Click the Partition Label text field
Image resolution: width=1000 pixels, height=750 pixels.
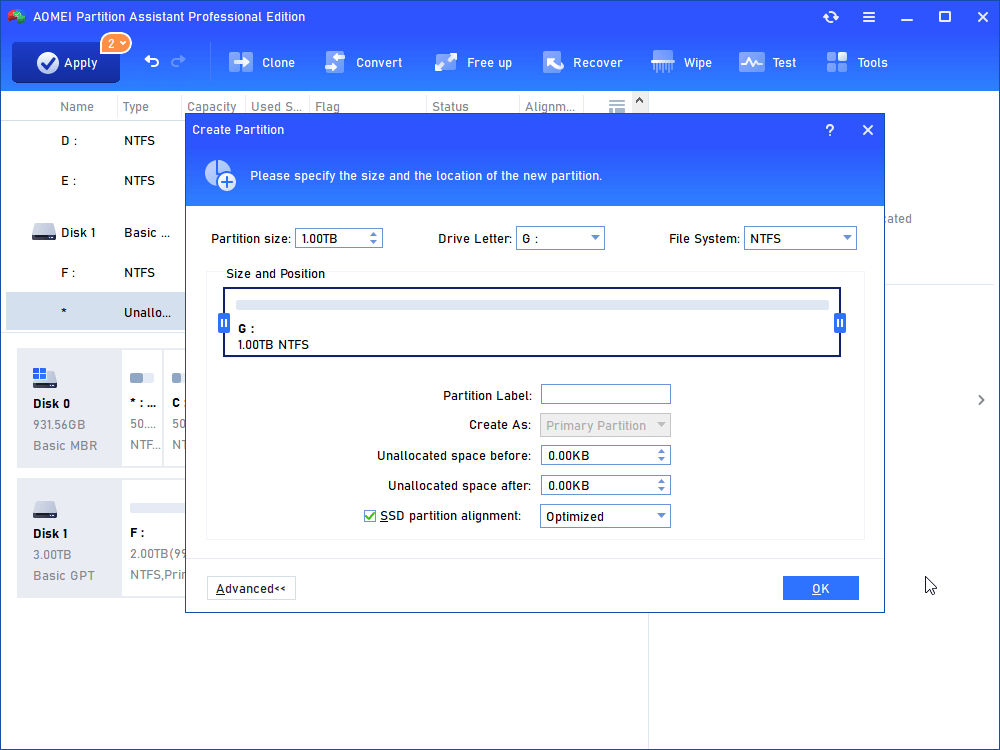click(x=605, y=394)
